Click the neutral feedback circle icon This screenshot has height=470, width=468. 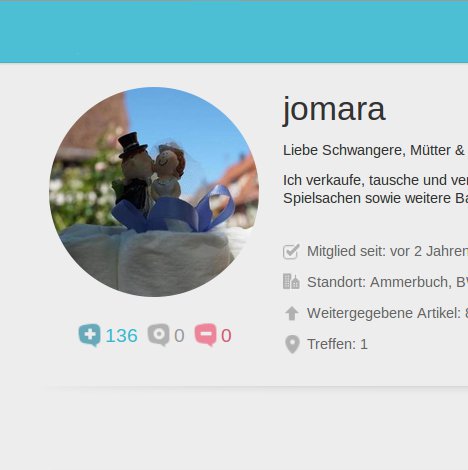coord(159,335)
